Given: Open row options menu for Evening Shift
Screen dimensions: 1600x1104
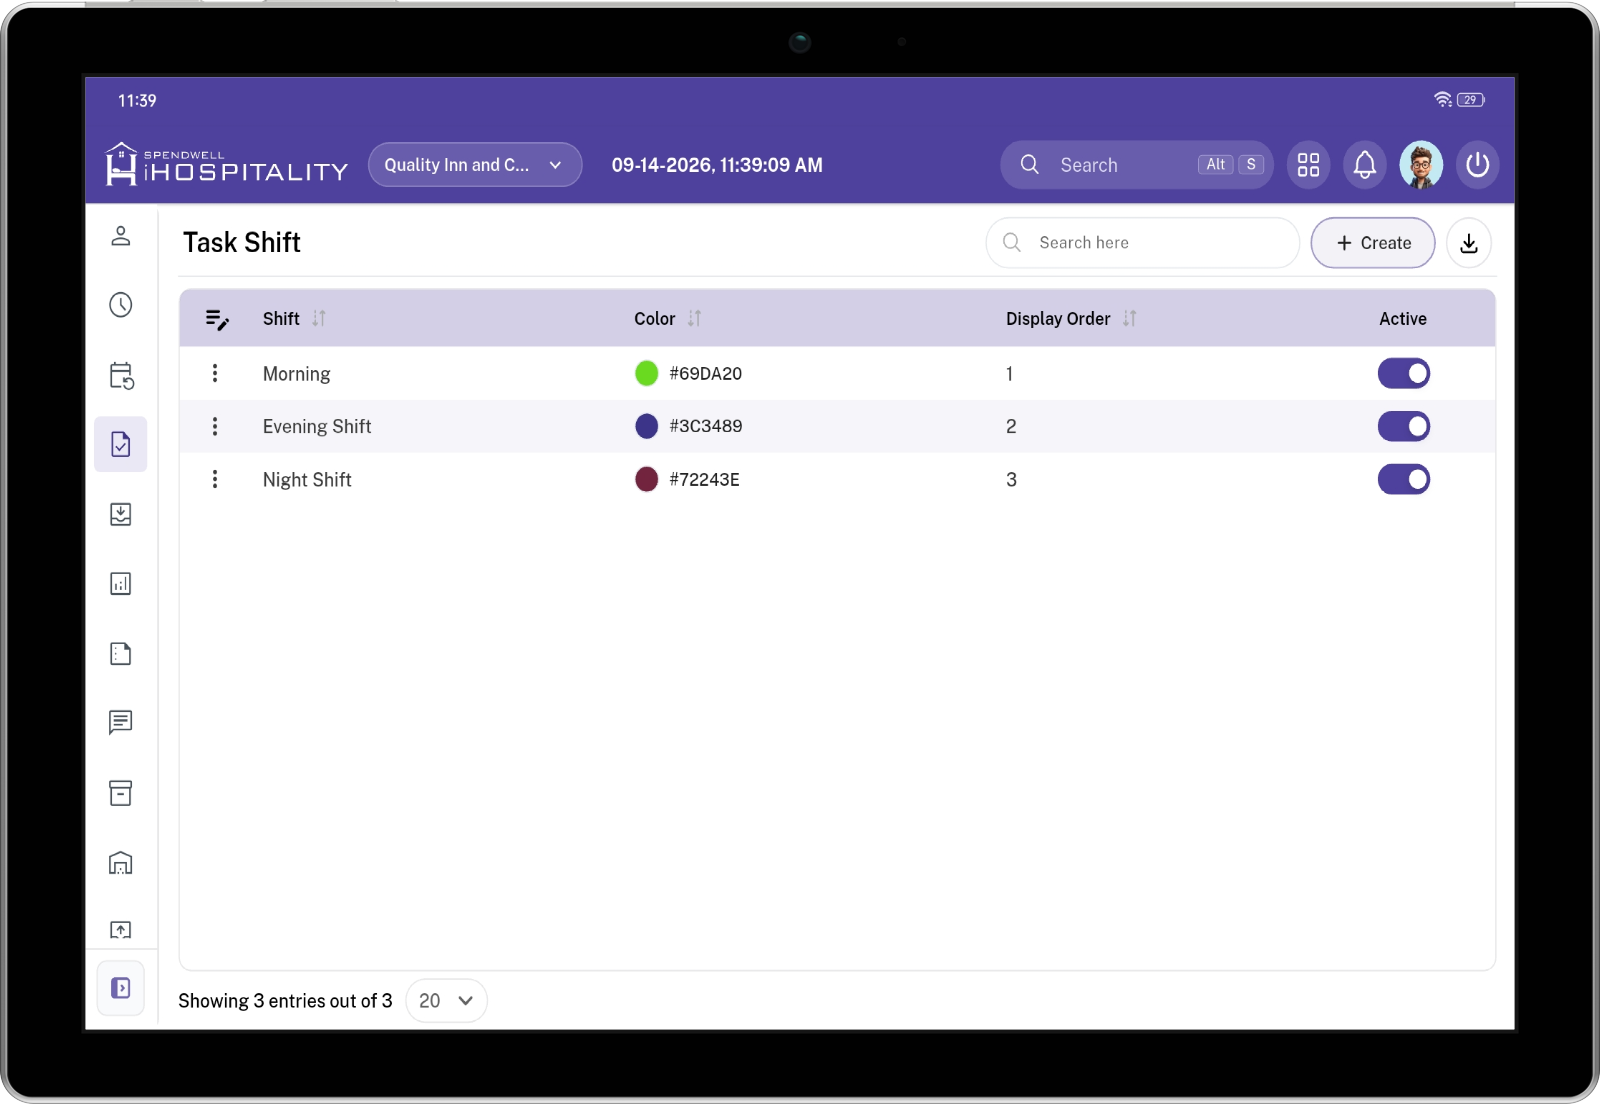Looking at the screenshot, I should coord(215,427).
